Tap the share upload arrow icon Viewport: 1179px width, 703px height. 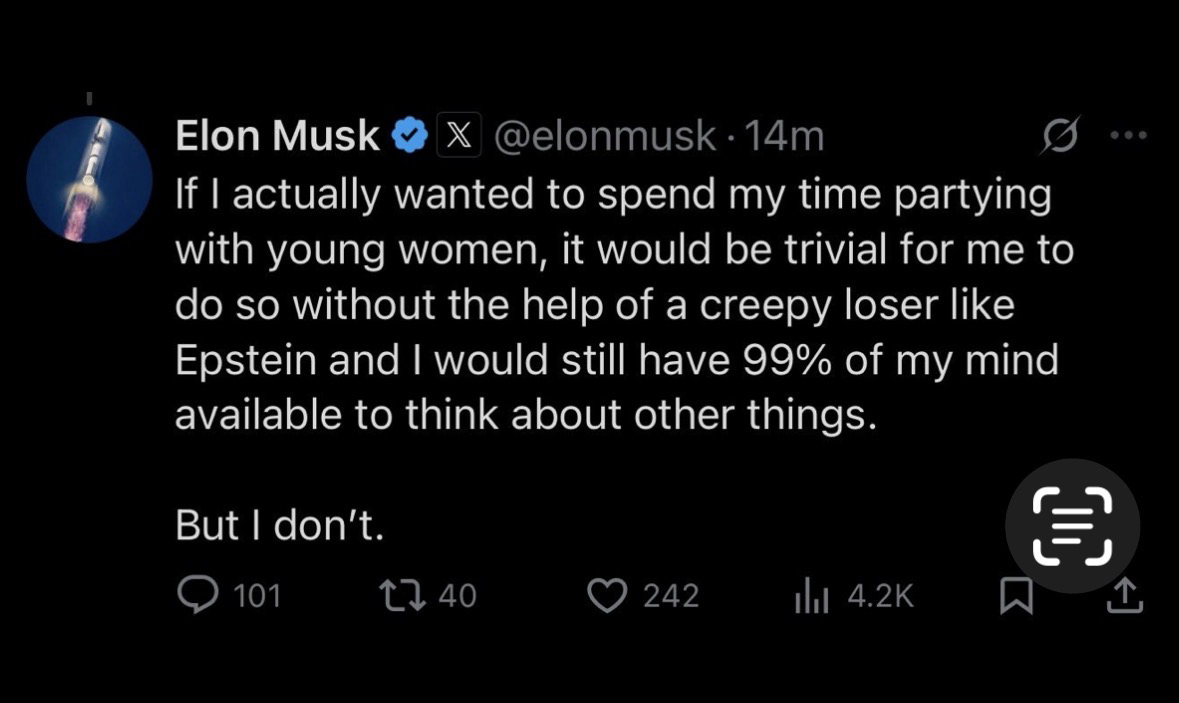[1124, 596]
